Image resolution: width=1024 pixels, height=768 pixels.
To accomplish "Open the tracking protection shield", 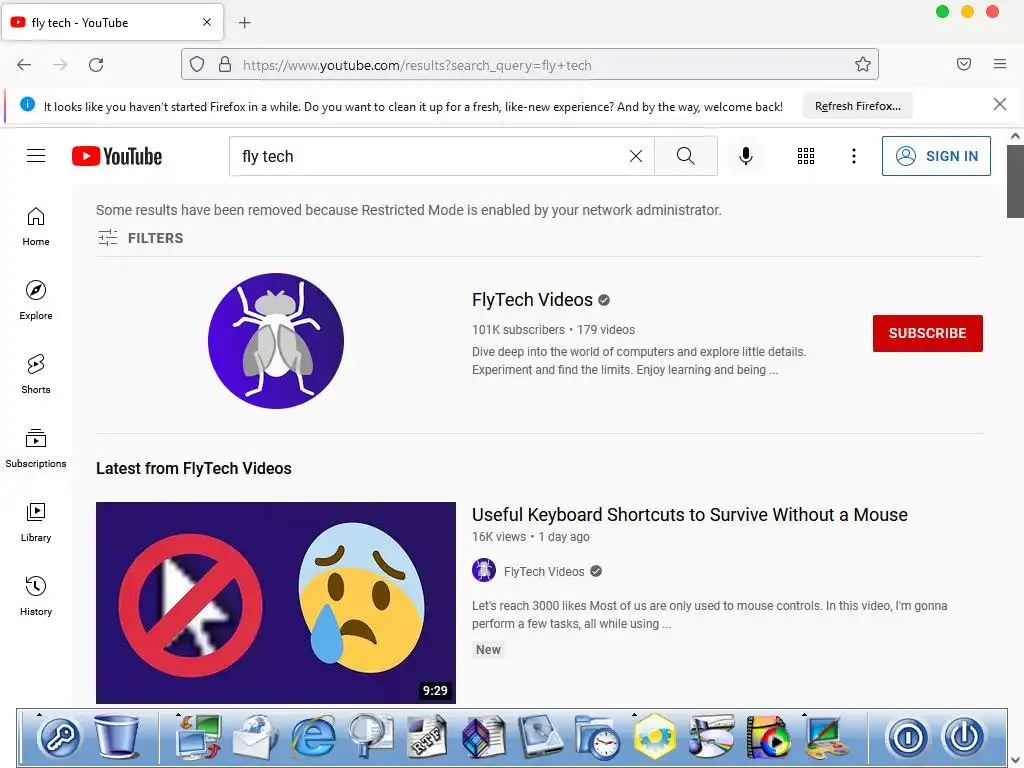I will tap(197, 64).
